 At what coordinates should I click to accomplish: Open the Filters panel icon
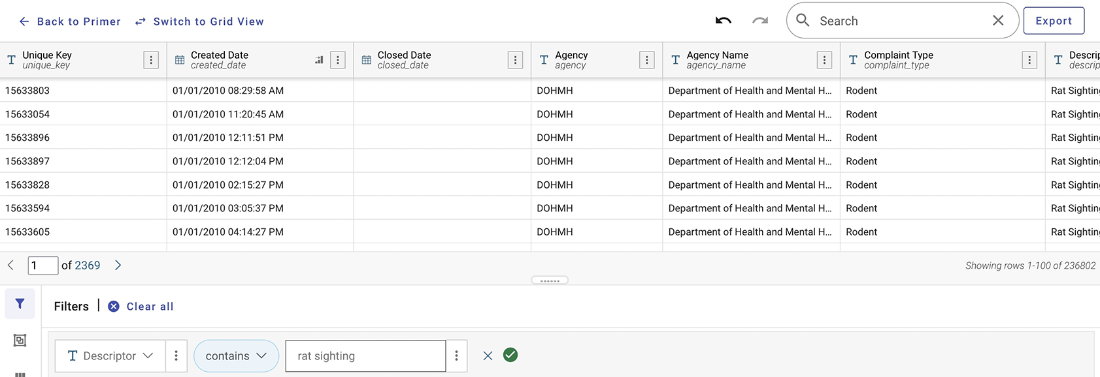point(20,304)
